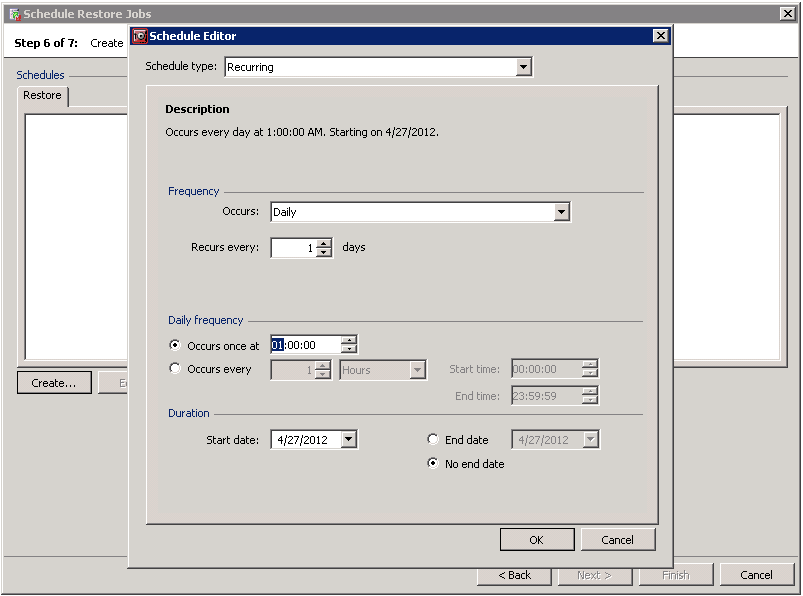Open the Schedule type dropdown

coord(523,67)
